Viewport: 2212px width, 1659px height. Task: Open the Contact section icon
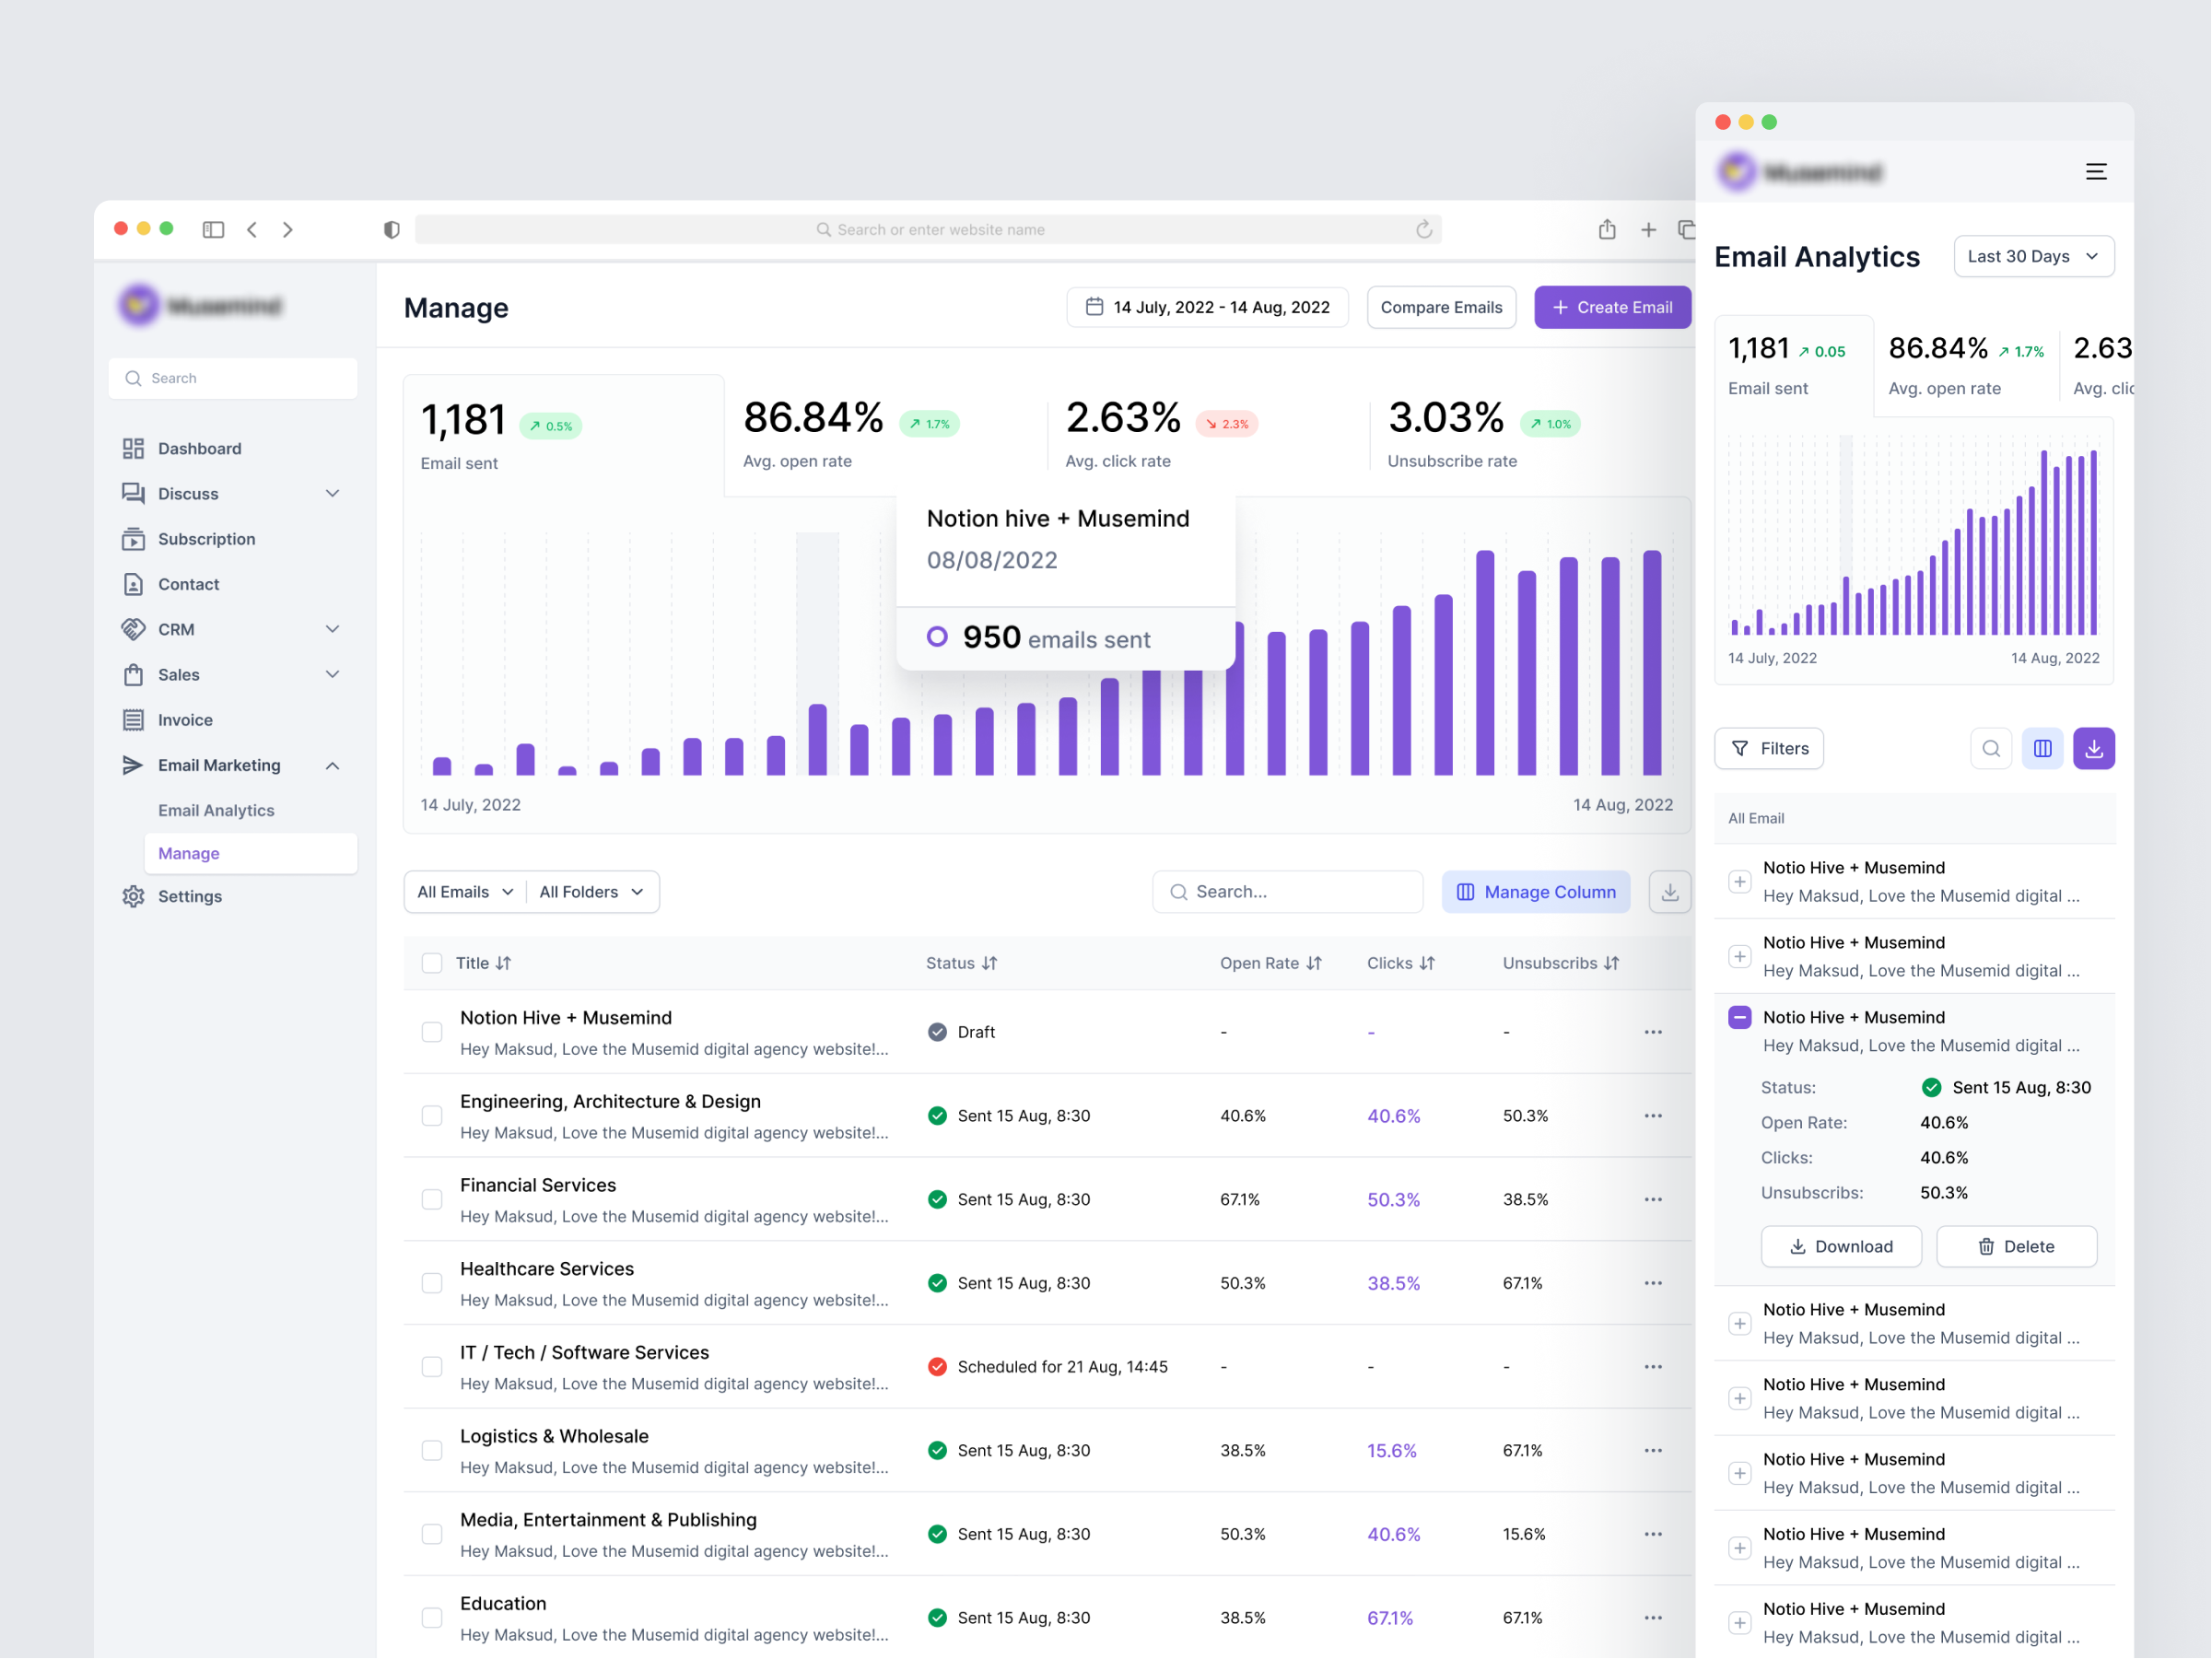point(134,584)
